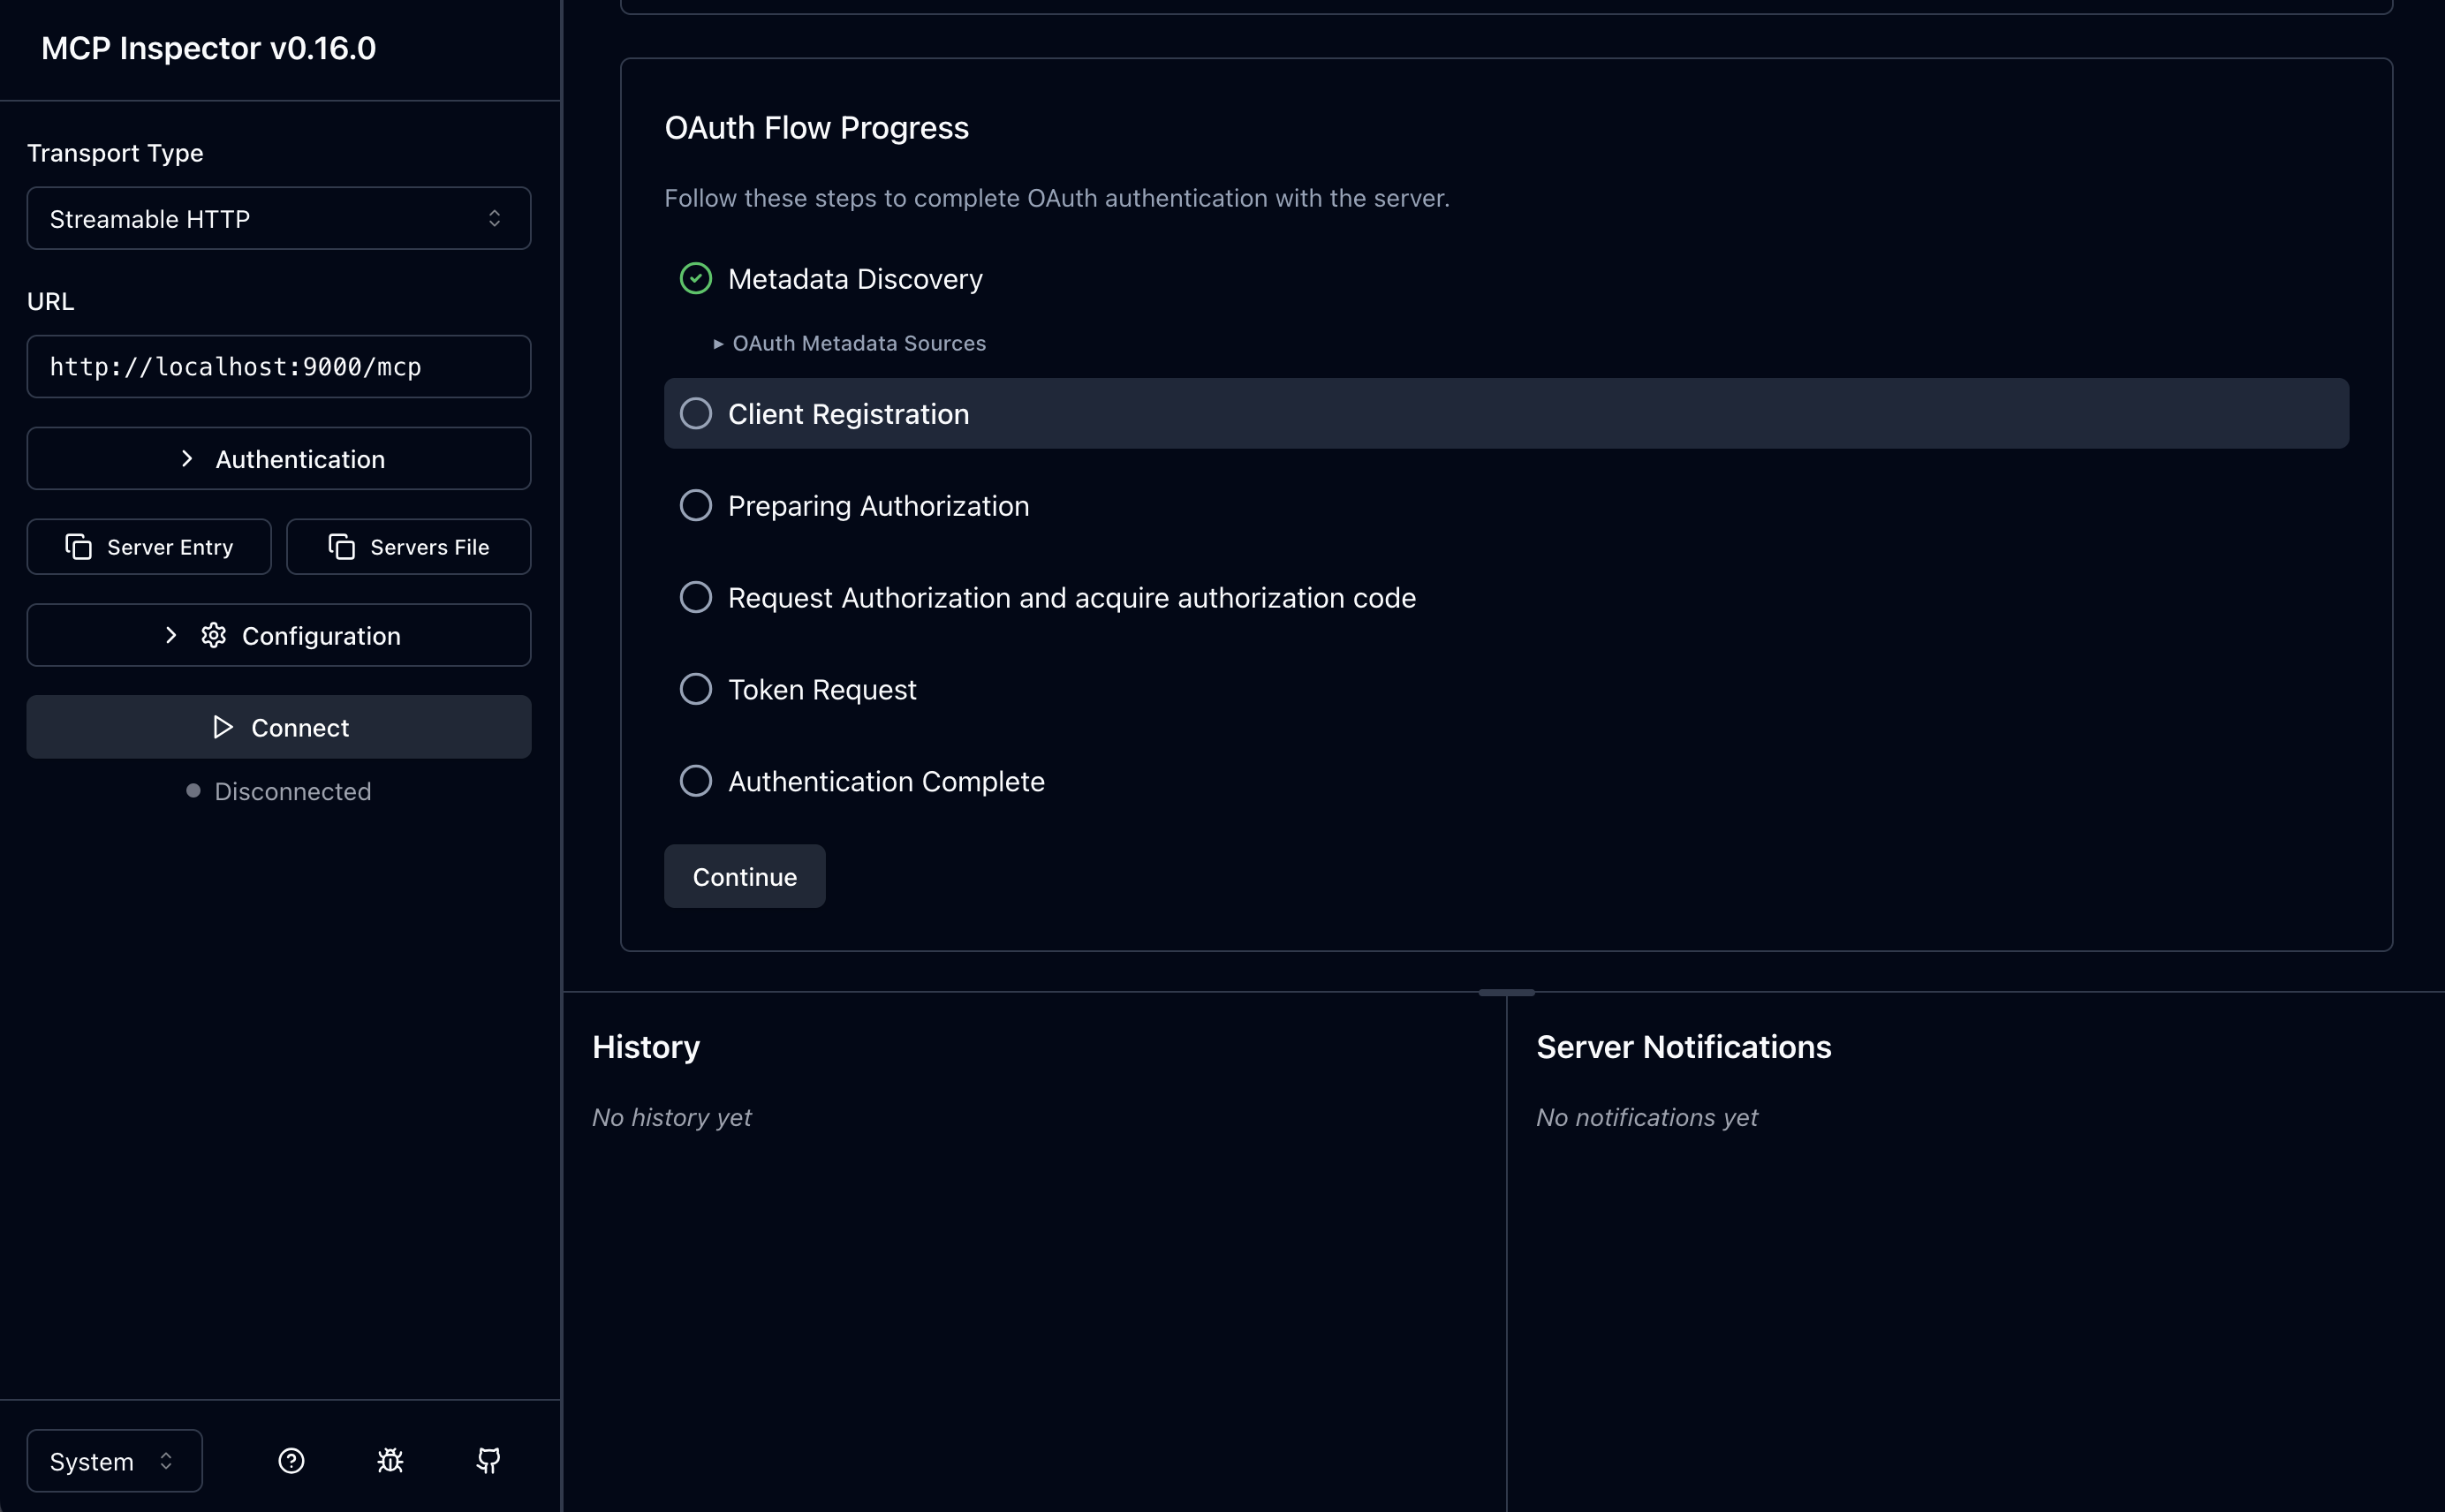This screenshot has width=2445, height=1512.
Task: Click the URL input field
Action: click(x=279, y=367)
